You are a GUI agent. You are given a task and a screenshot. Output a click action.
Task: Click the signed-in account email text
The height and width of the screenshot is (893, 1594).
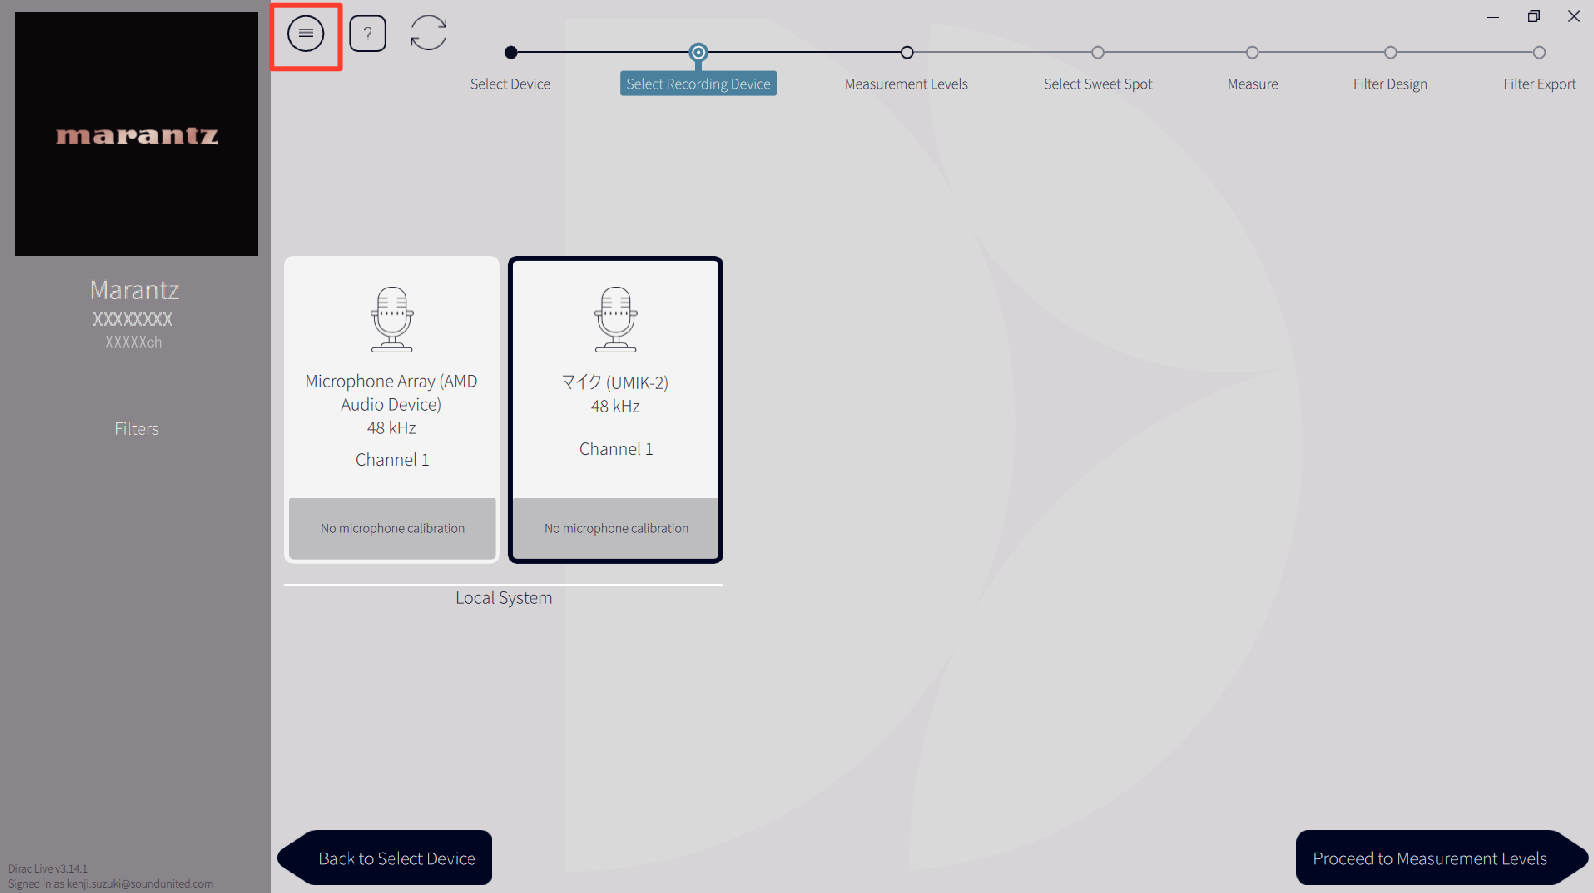point(140,884)
